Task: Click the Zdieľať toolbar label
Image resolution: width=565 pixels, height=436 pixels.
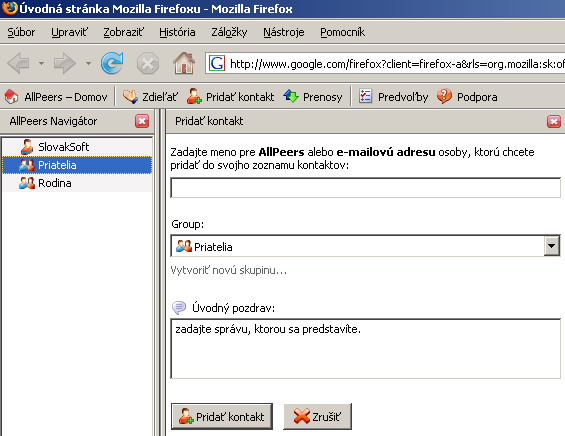Action: (x=160, y=97)
